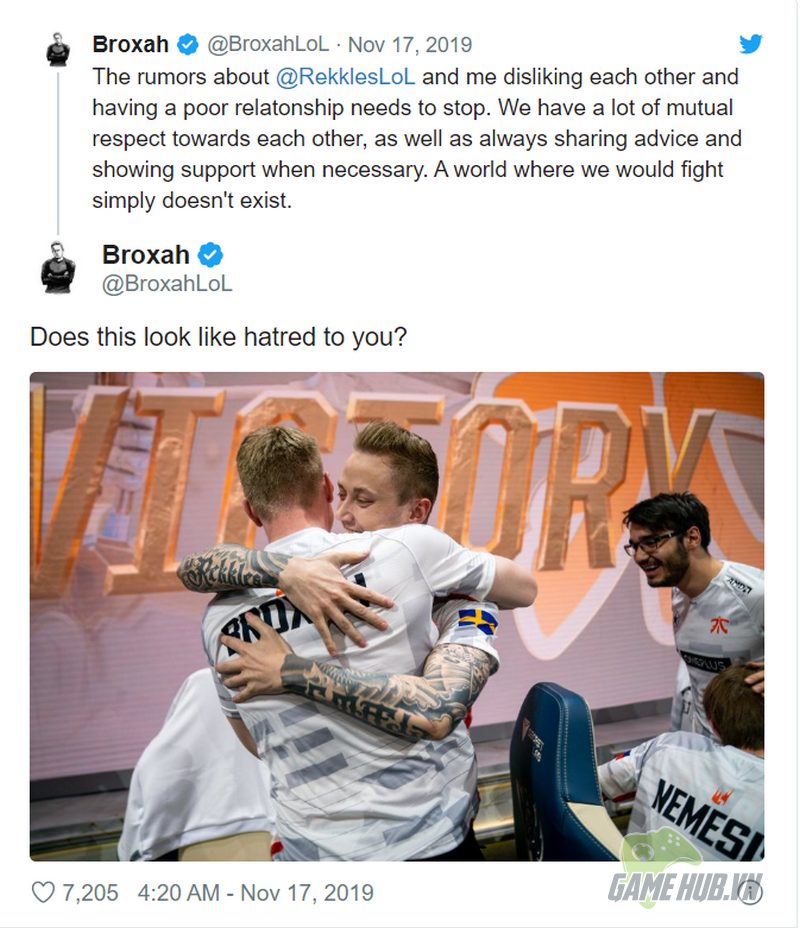Screen dimensions: 800x928
Task: Open the info circle icon
Action: pyautogui.click(x=750, y=892)
